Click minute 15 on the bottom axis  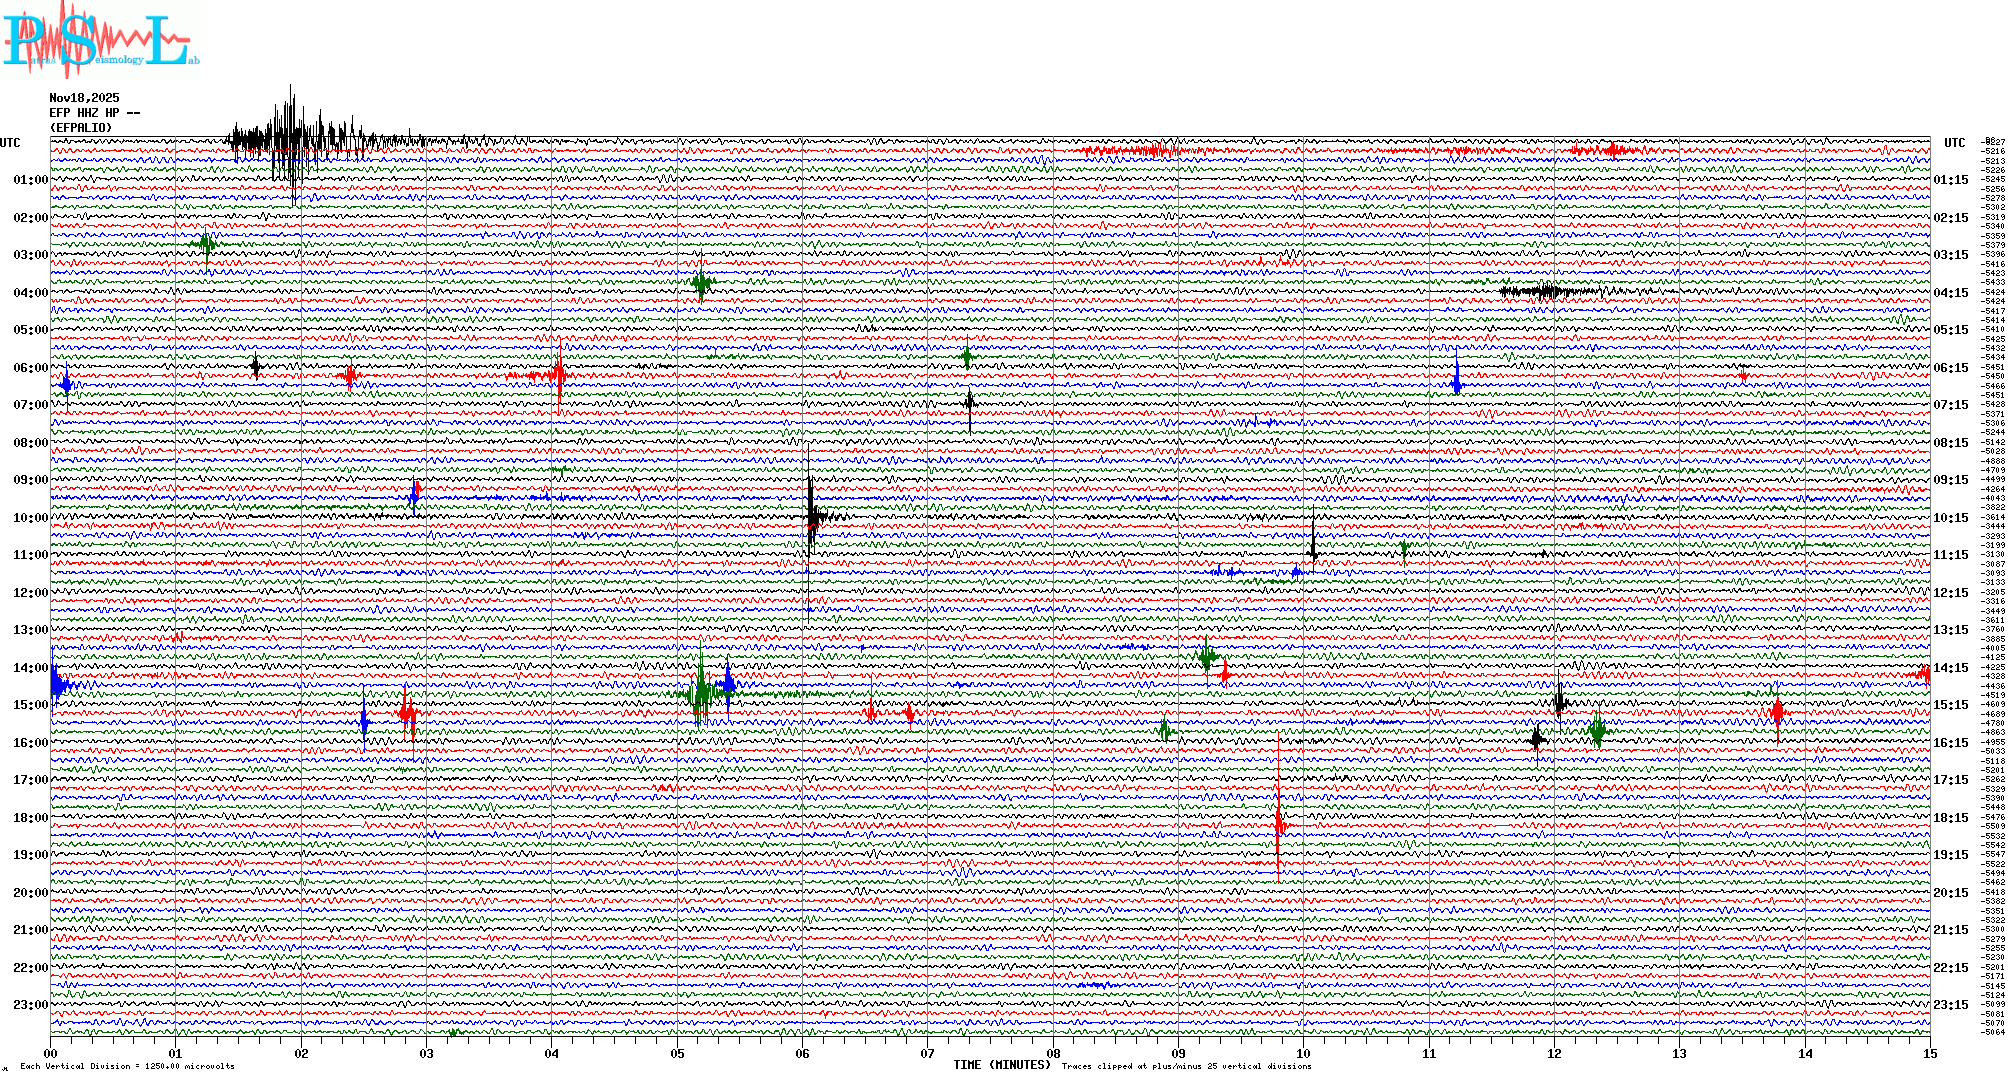pos(1930,1054)
